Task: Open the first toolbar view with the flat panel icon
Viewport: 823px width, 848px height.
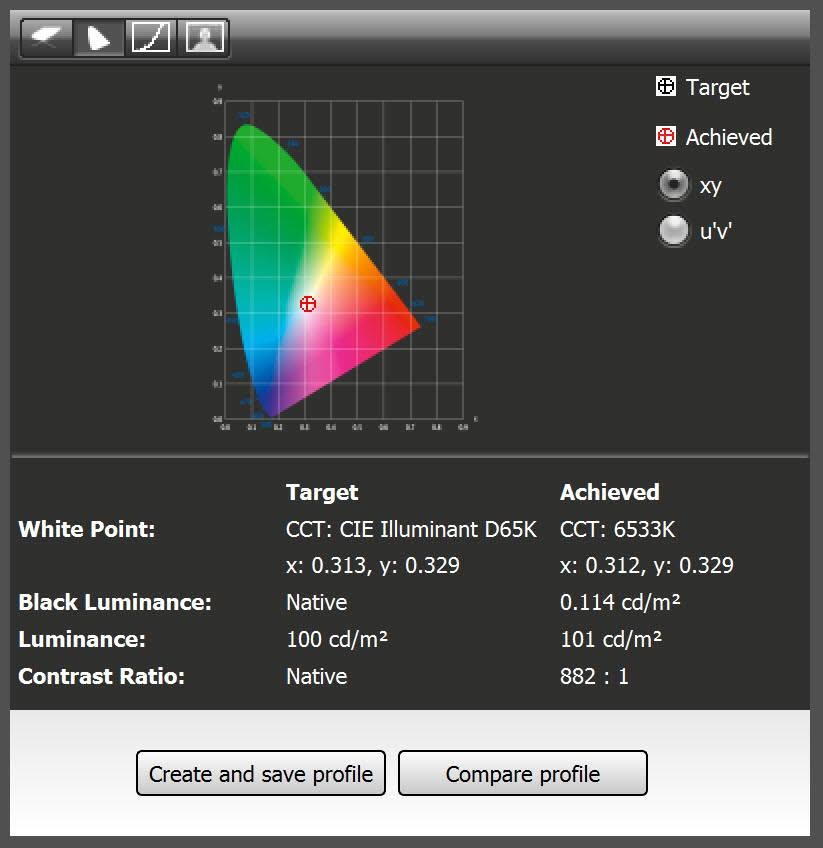Action: 46,38
